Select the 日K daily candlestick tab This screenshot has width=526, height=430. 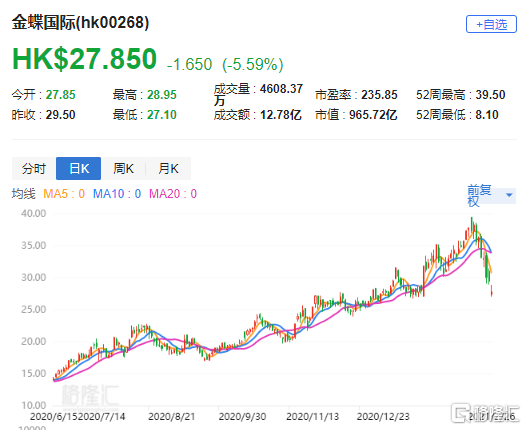tap(78, 168)
